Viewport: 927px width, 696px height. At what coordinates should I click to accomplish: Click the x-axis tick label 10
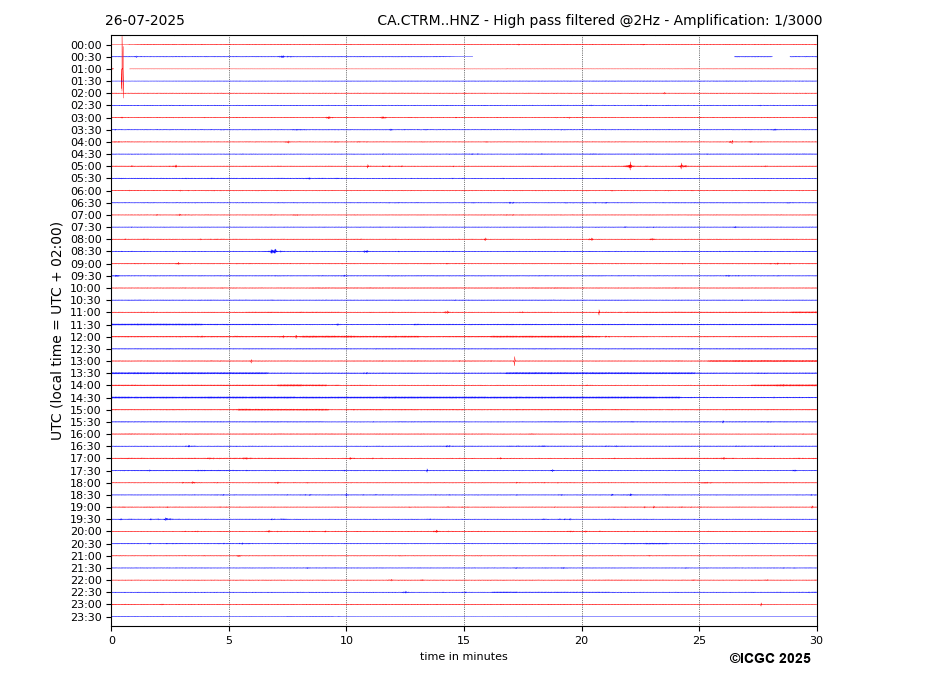tap(346, 640)
